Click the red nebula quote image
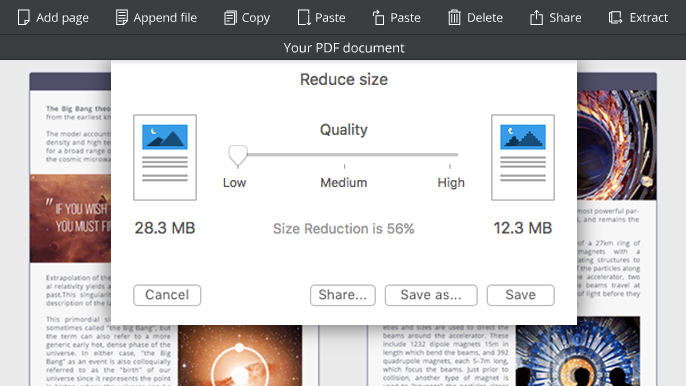Screen dimensions: 686x386 pyautogui.click(x=70, y=218)
